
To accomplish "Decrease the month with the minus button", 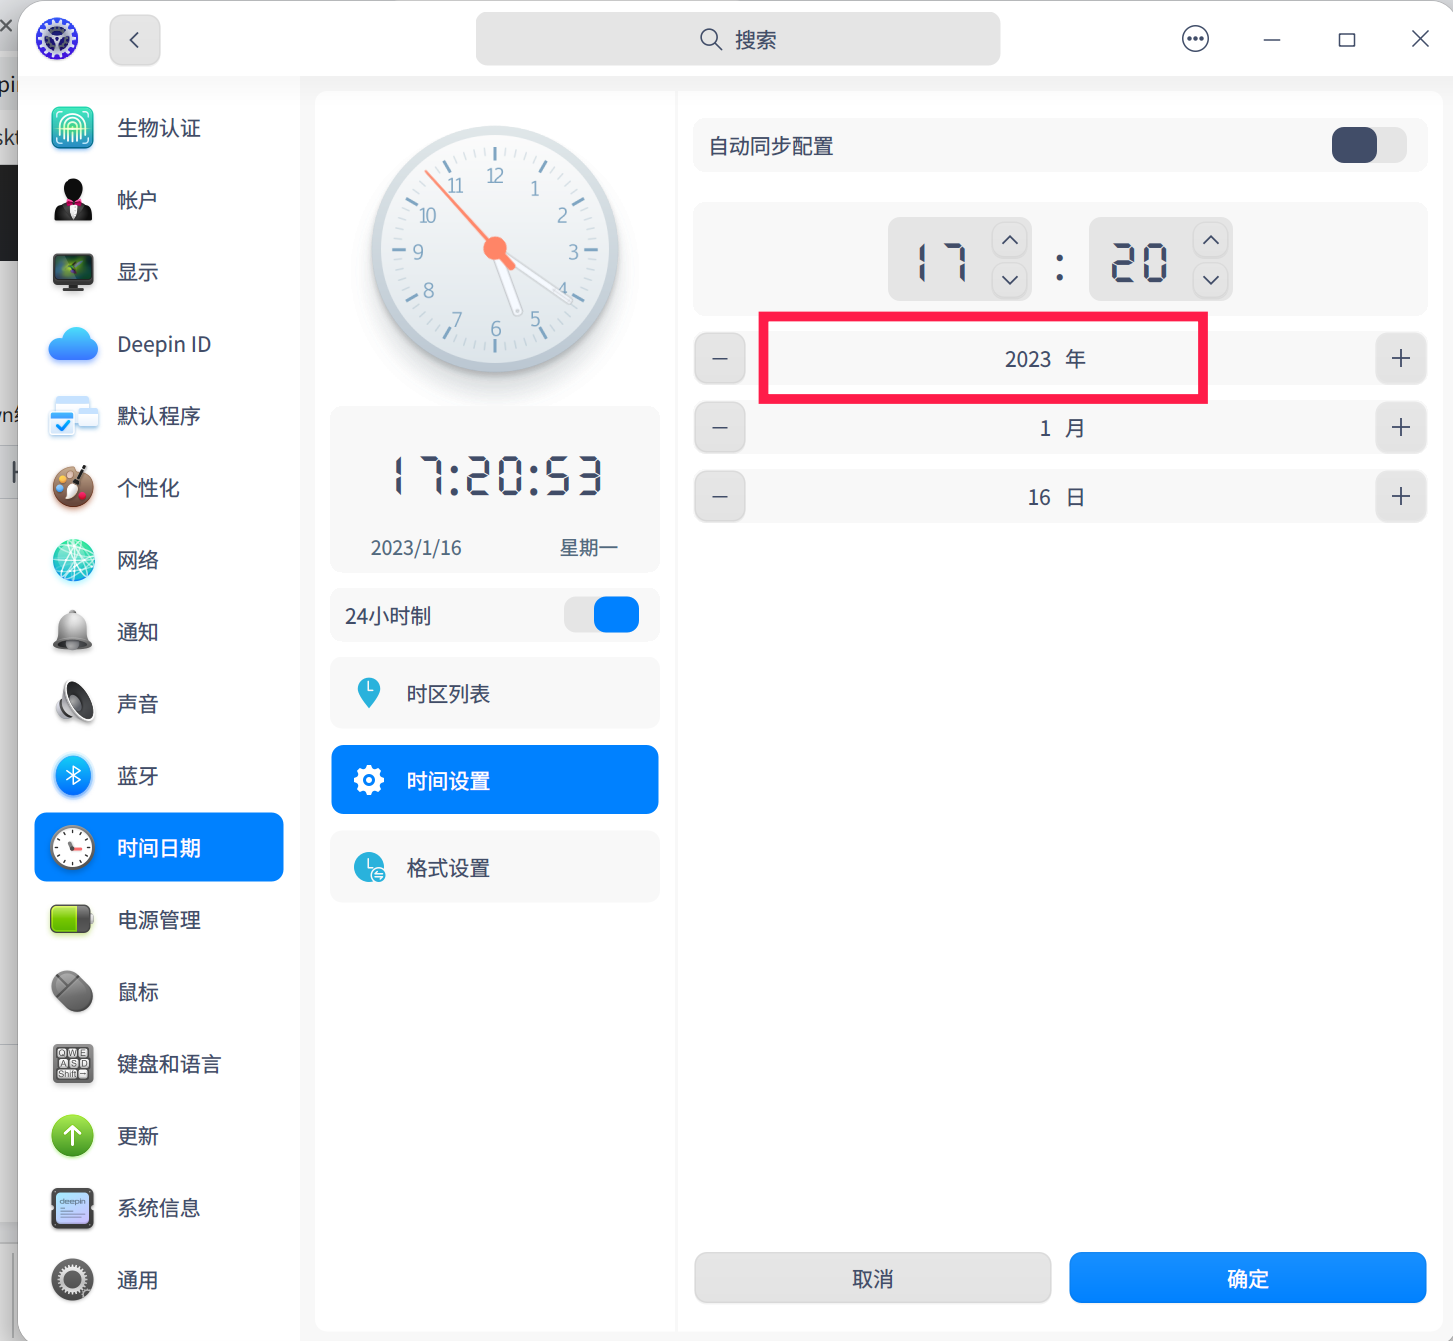I will [x=720, y=427].
